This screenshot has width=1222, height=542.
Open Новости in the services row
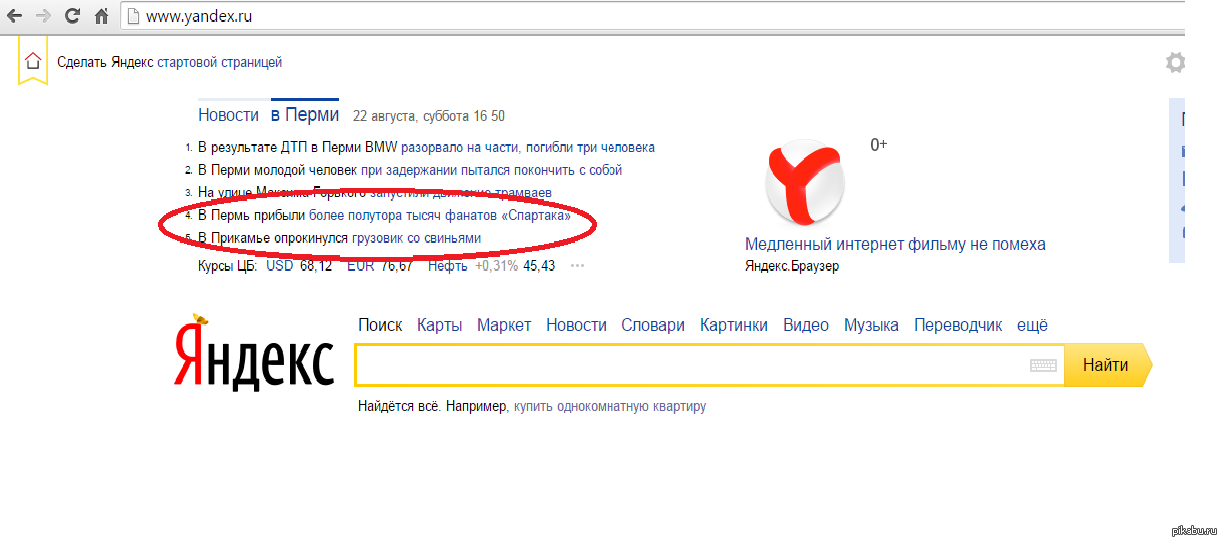point(576,325)
